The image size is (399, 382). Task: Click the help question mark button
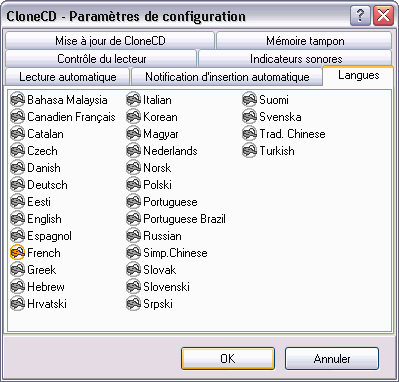(x=360, y=16)
